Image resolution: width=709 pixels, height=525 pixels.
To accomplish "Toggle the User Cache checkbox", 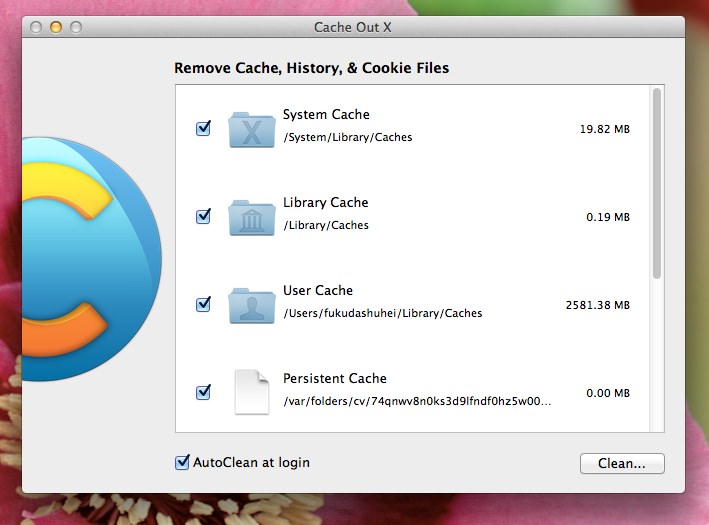I will click(x=203, y=304).
